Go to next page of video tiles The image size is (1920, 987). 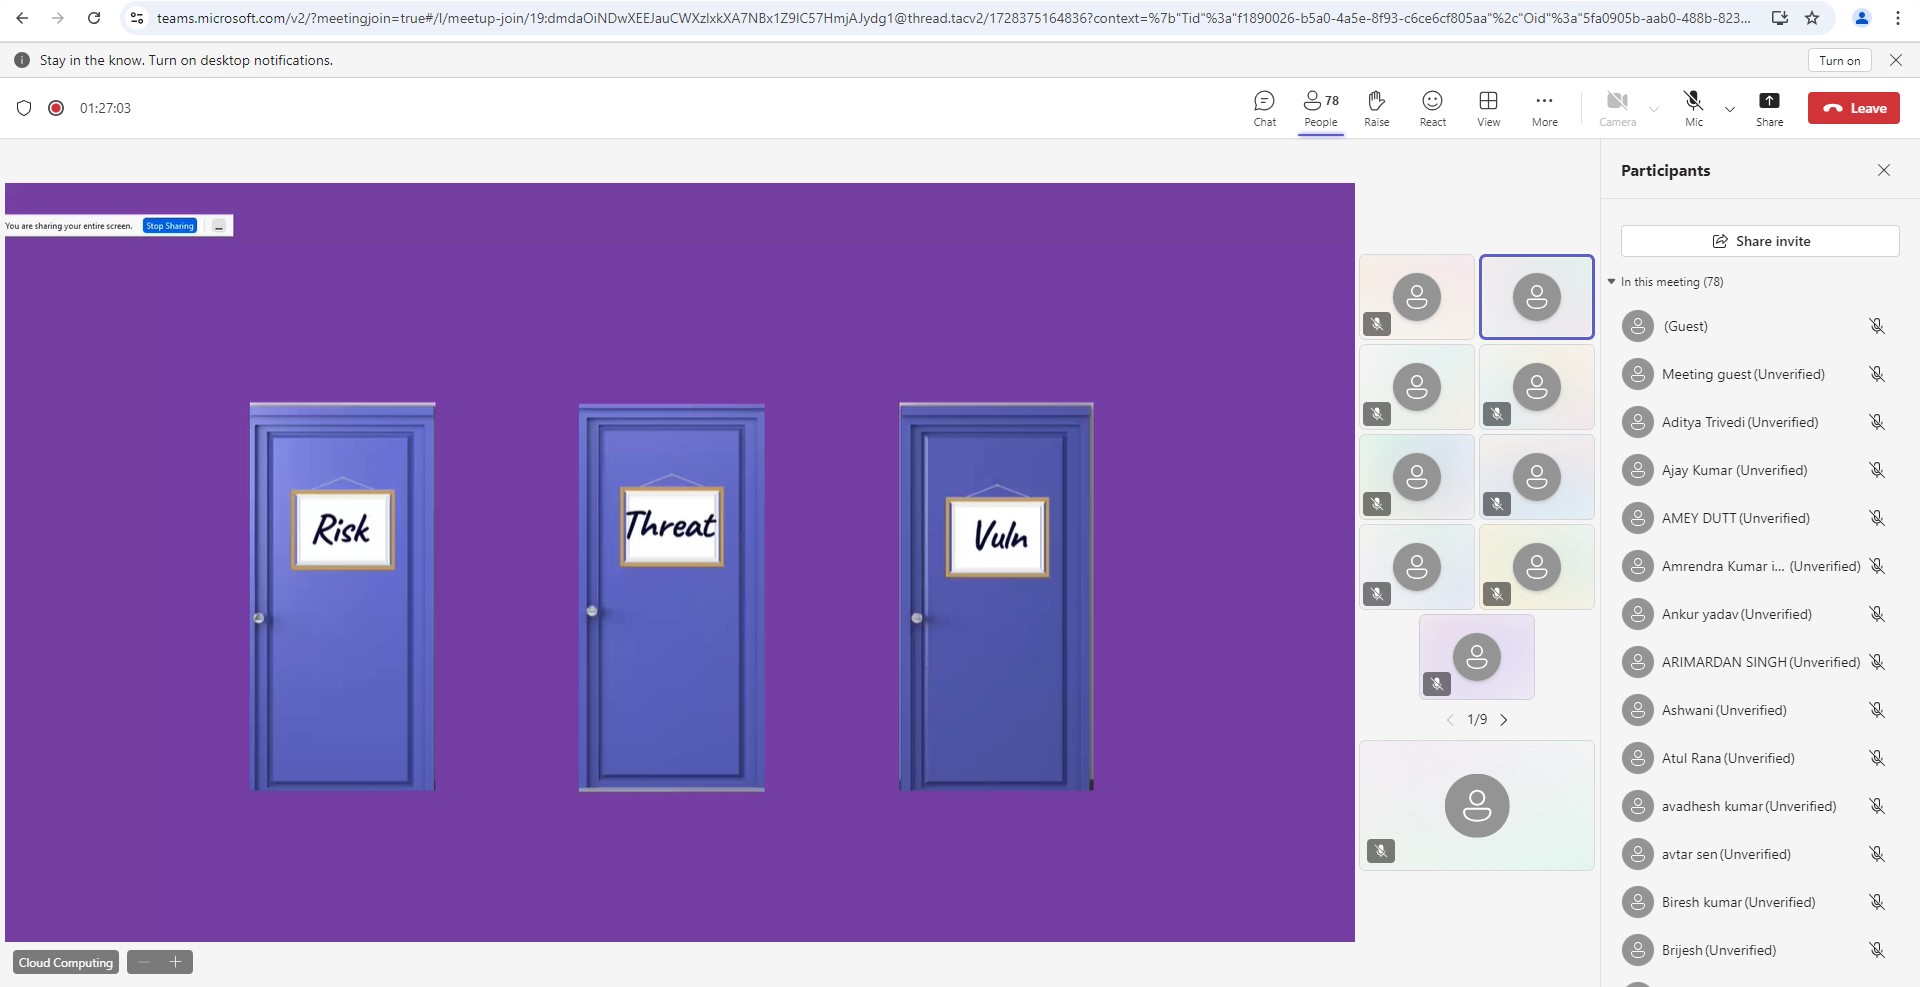(1504, 720)
